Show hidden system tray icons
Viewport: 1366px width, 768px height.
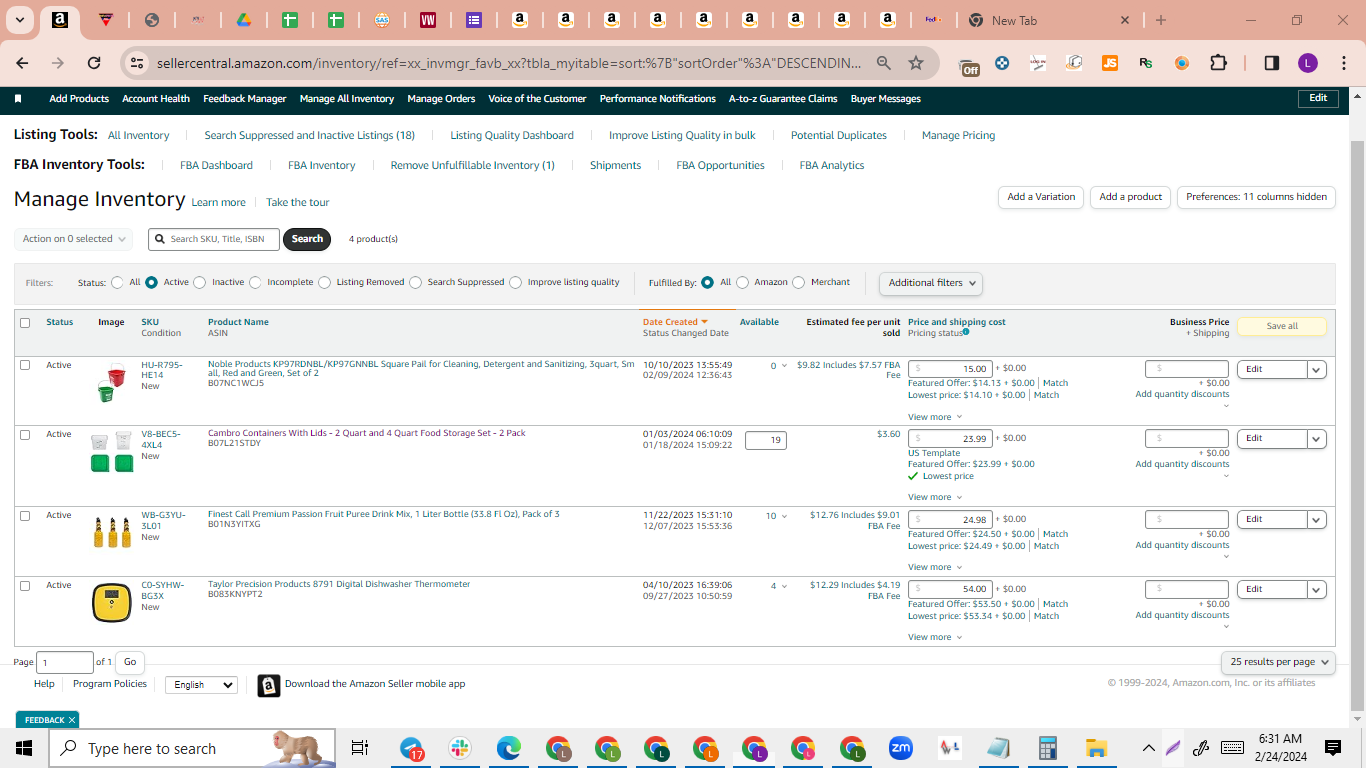pyautogui.click(x=1149, y=748)
